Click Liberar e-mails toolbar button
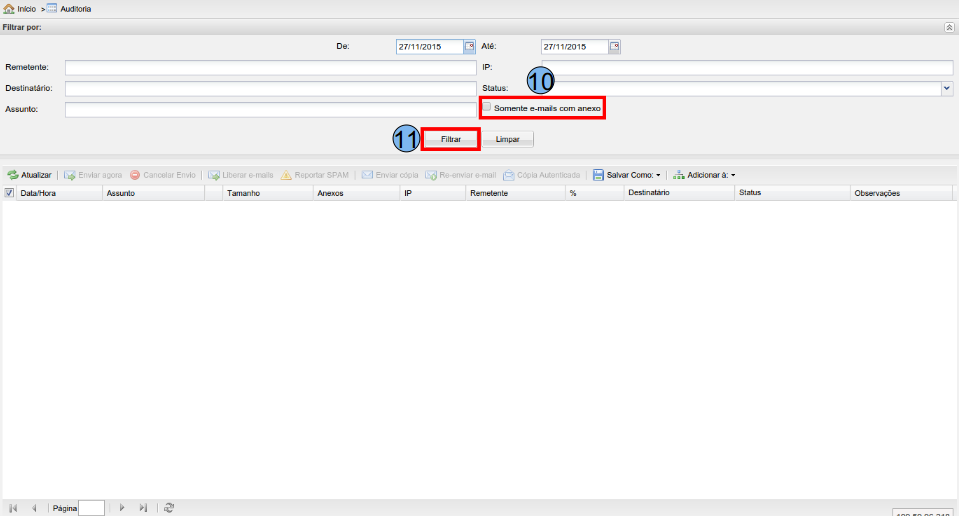Screen dimensions: 960x518 241,175
